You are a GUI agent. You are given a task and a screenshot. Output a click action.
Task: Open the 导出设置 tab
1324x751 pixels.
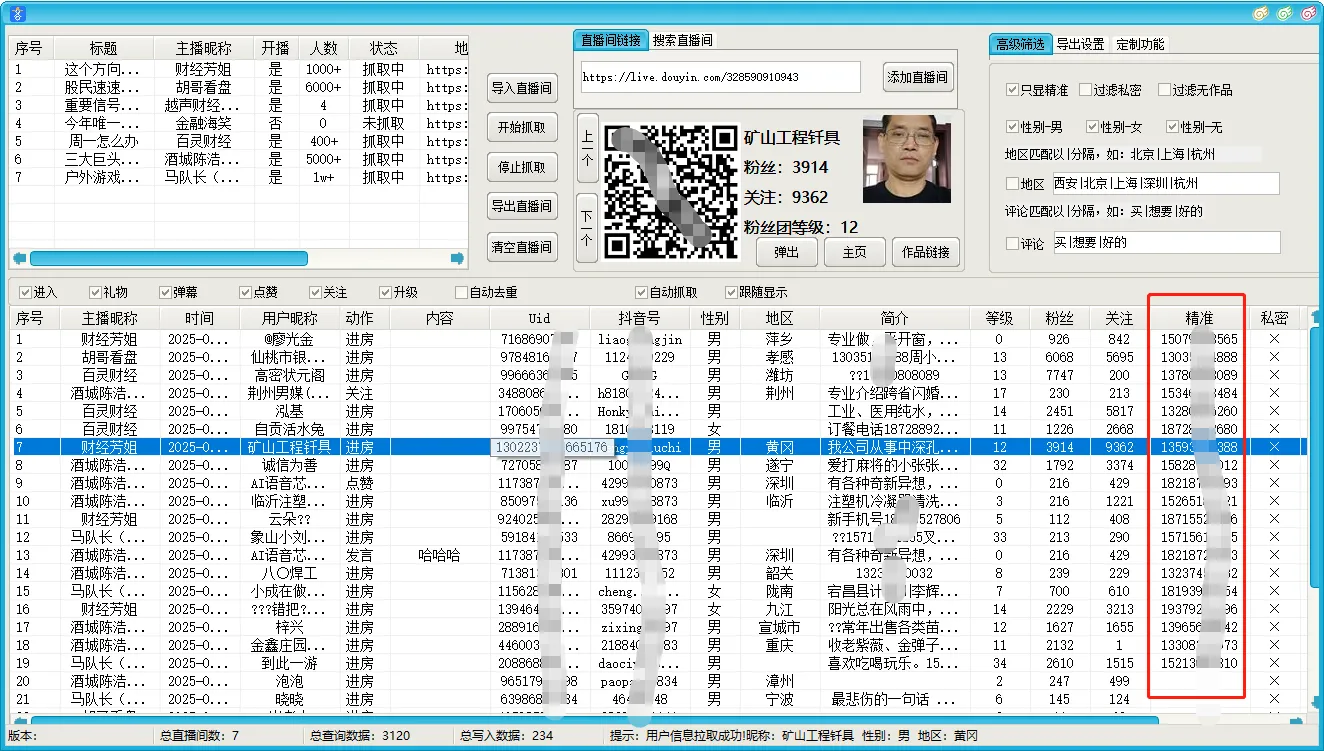(1081, 44)
